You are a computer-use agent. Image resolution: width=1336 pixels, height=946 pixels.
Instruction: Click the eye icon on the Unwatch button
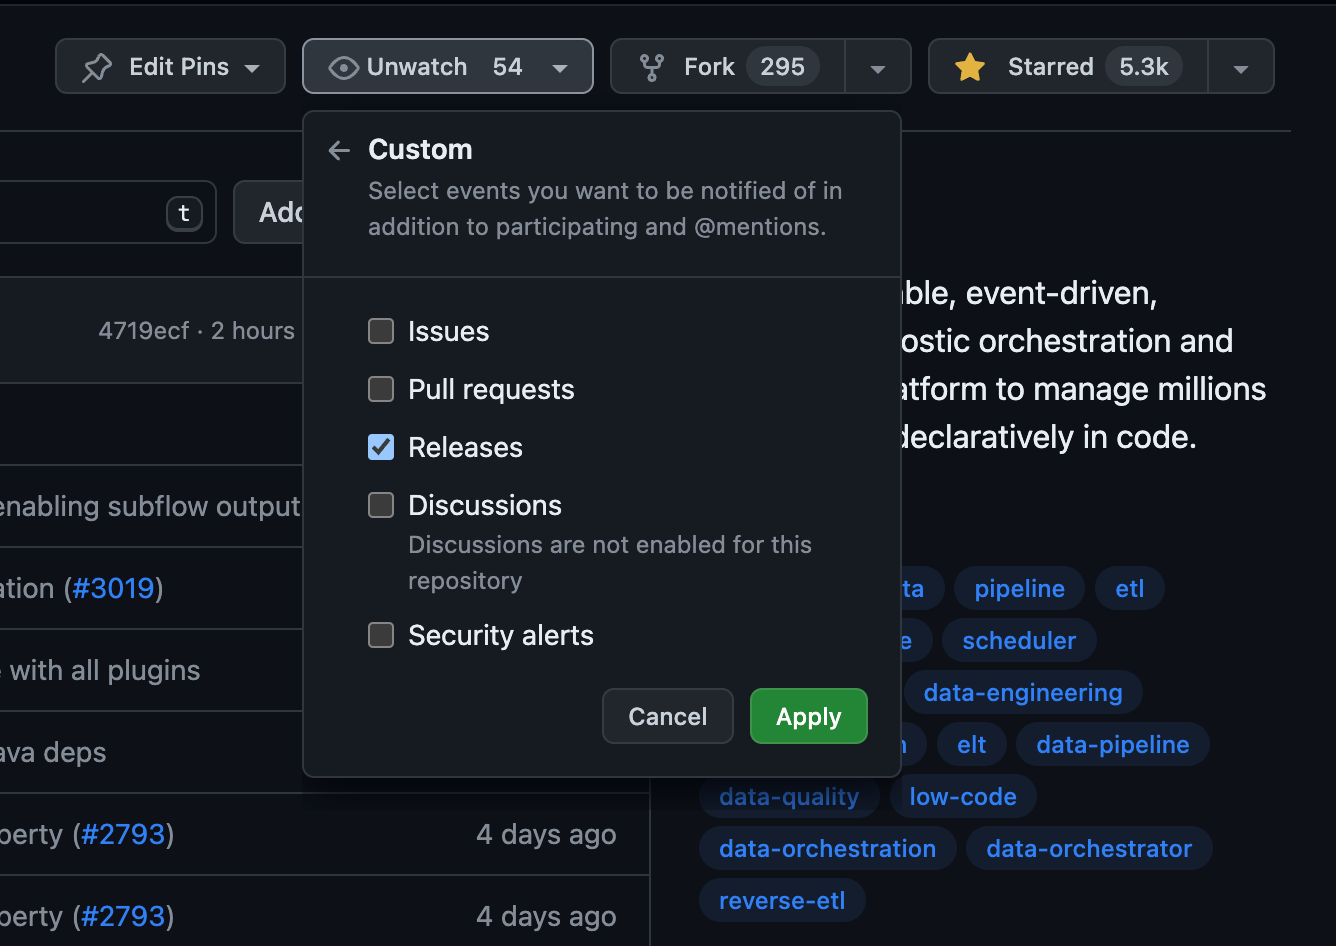[x=344, y=66]
